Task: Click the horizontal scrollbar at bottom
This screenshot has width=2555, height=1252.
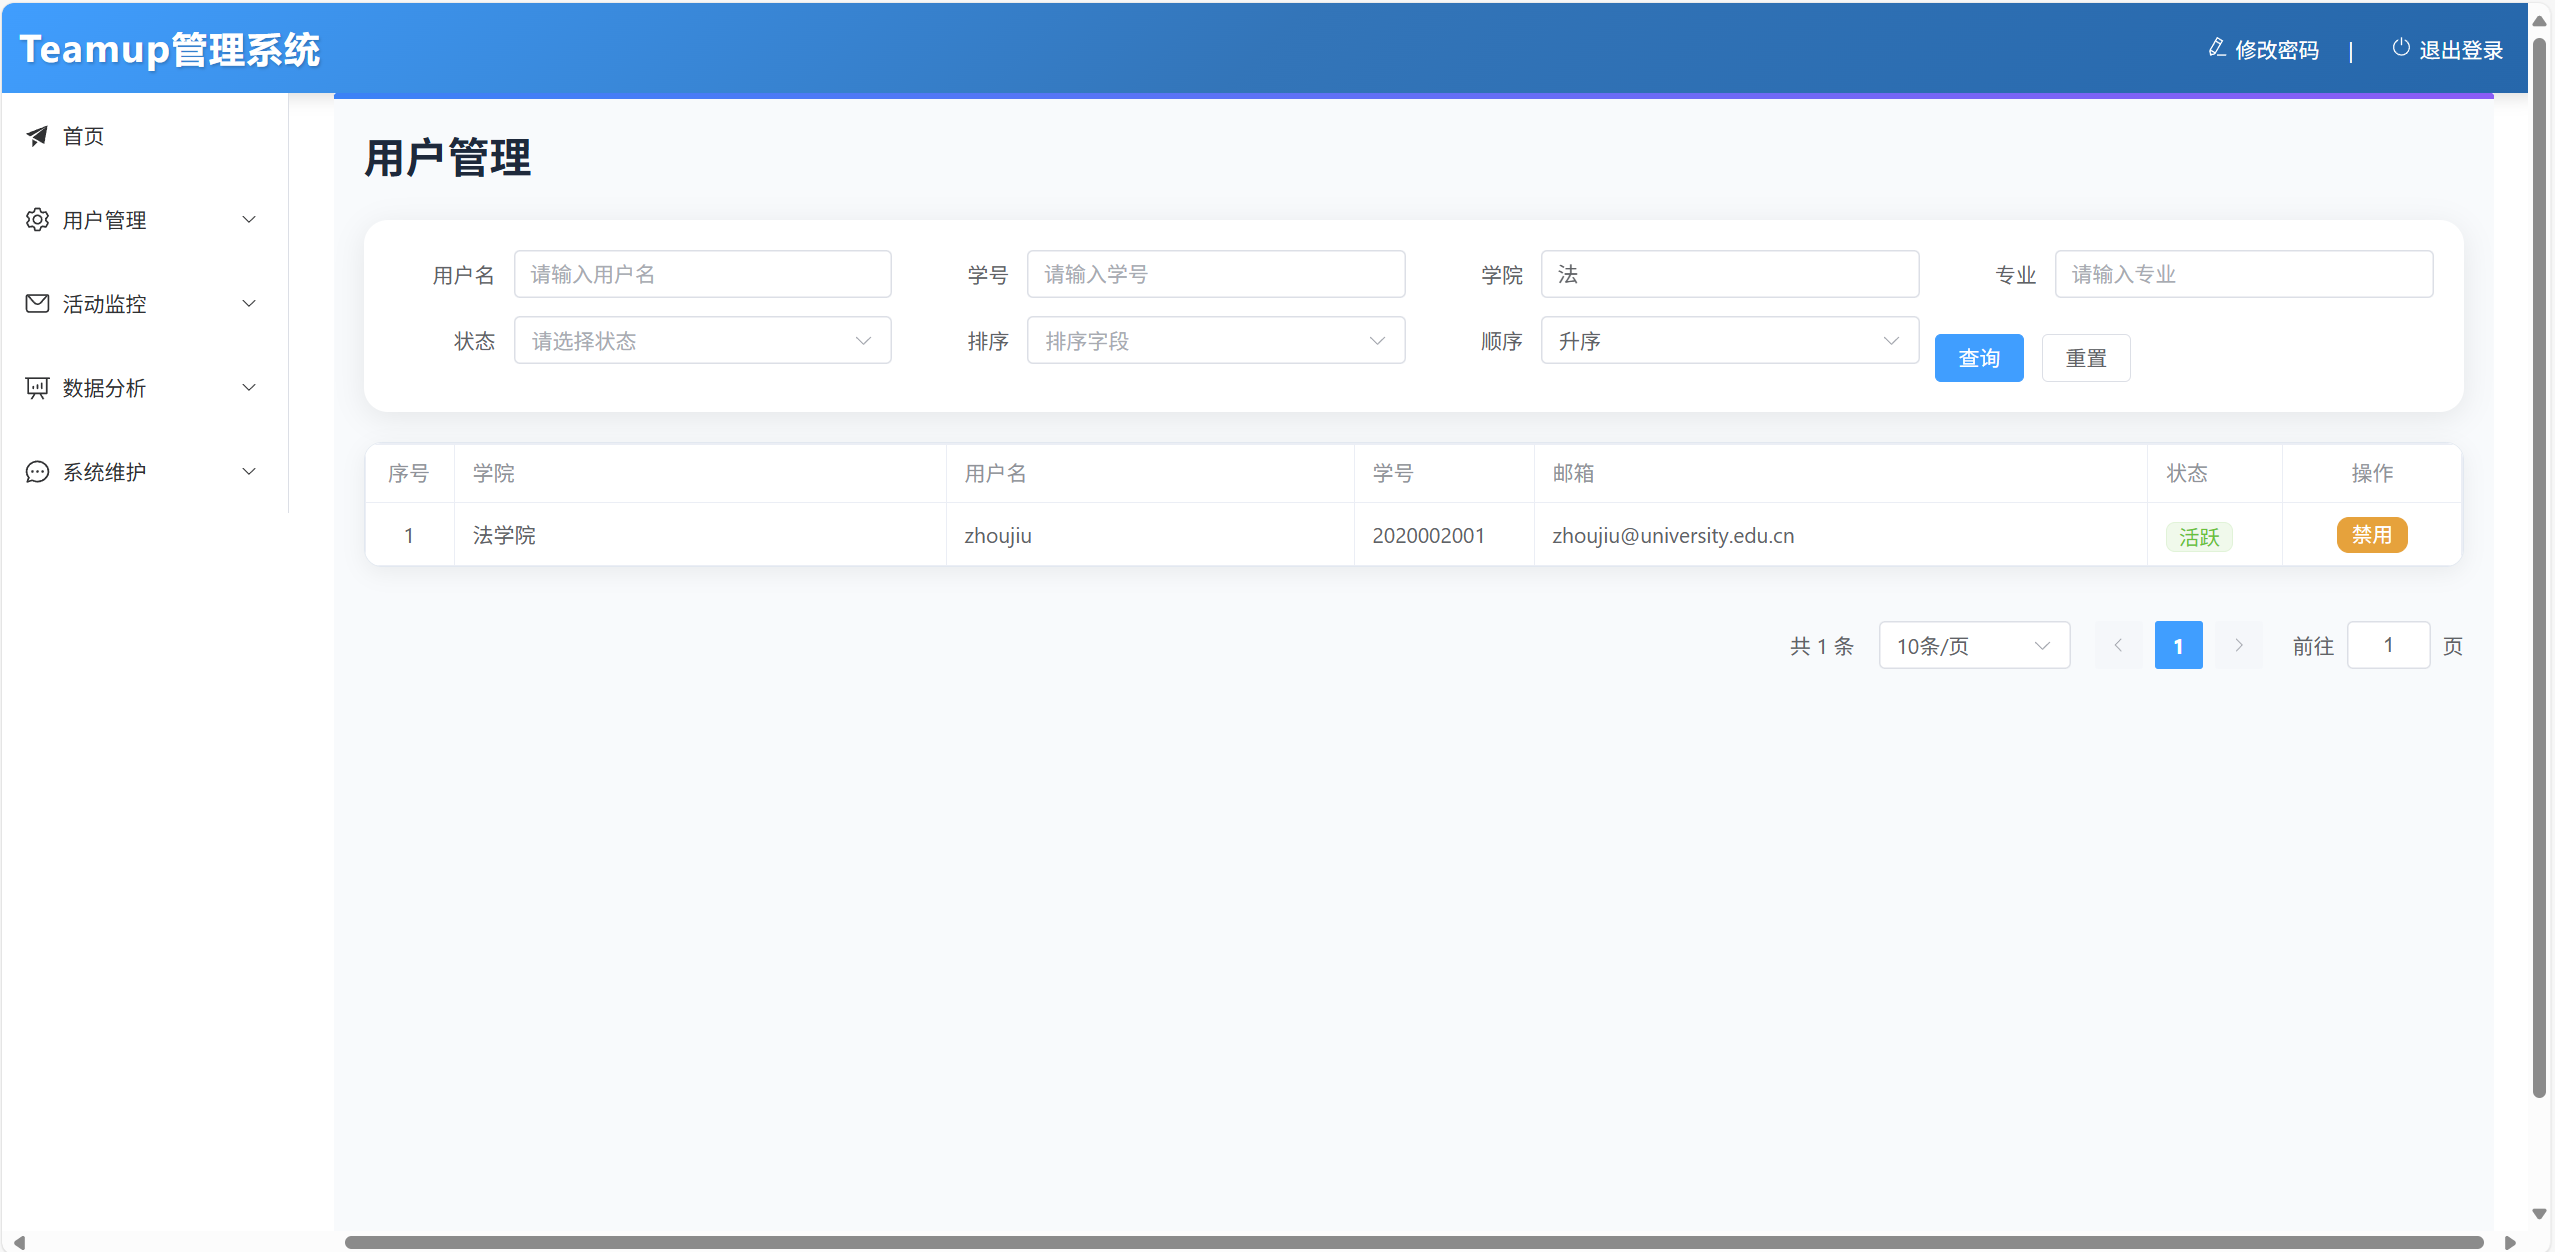Action: 1413,1242
